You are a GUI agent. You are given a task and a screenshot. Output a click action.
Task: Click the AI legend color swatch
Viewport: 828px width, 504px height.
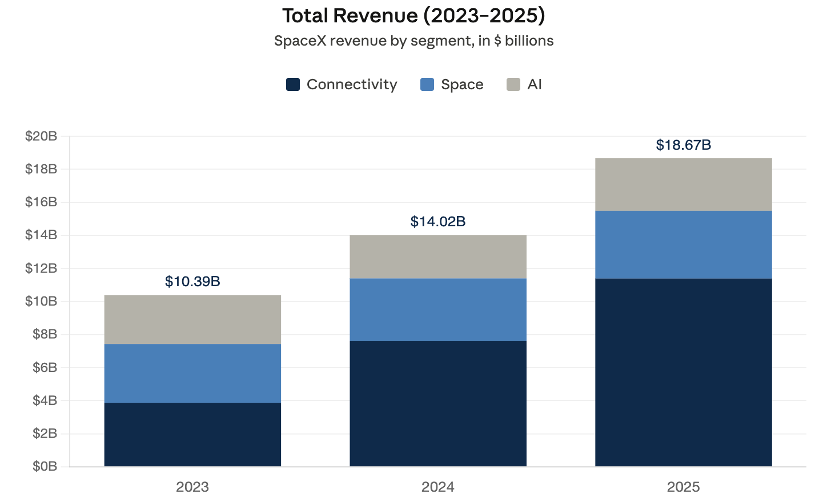coord(513,85)
